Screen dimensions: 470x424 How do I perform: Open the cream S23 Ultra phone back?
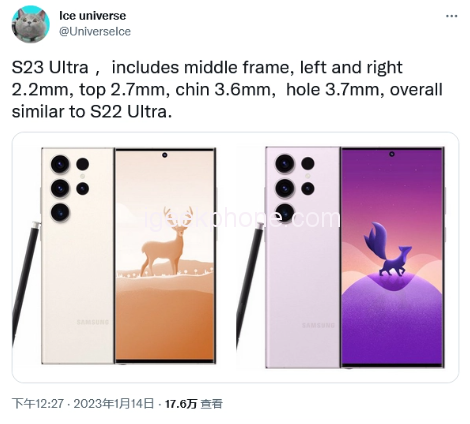tap(78, 256)
